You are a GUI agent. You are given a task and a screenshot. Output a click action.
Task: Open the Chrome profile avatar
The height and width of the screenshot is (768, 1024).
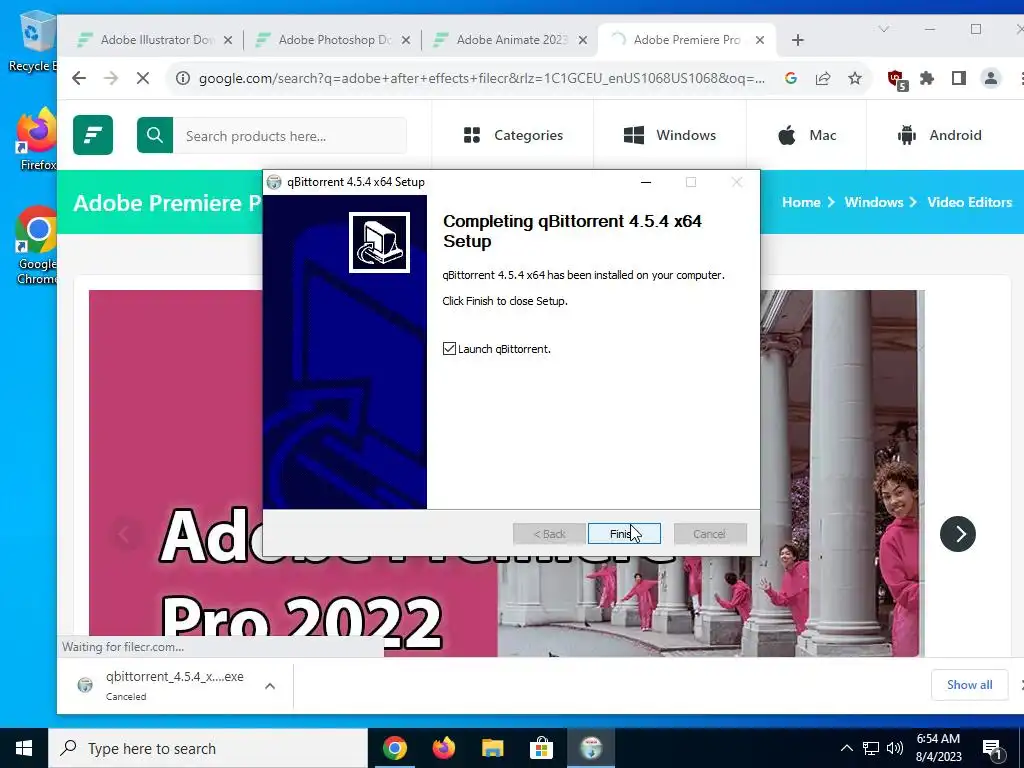[x=991, y=78]
